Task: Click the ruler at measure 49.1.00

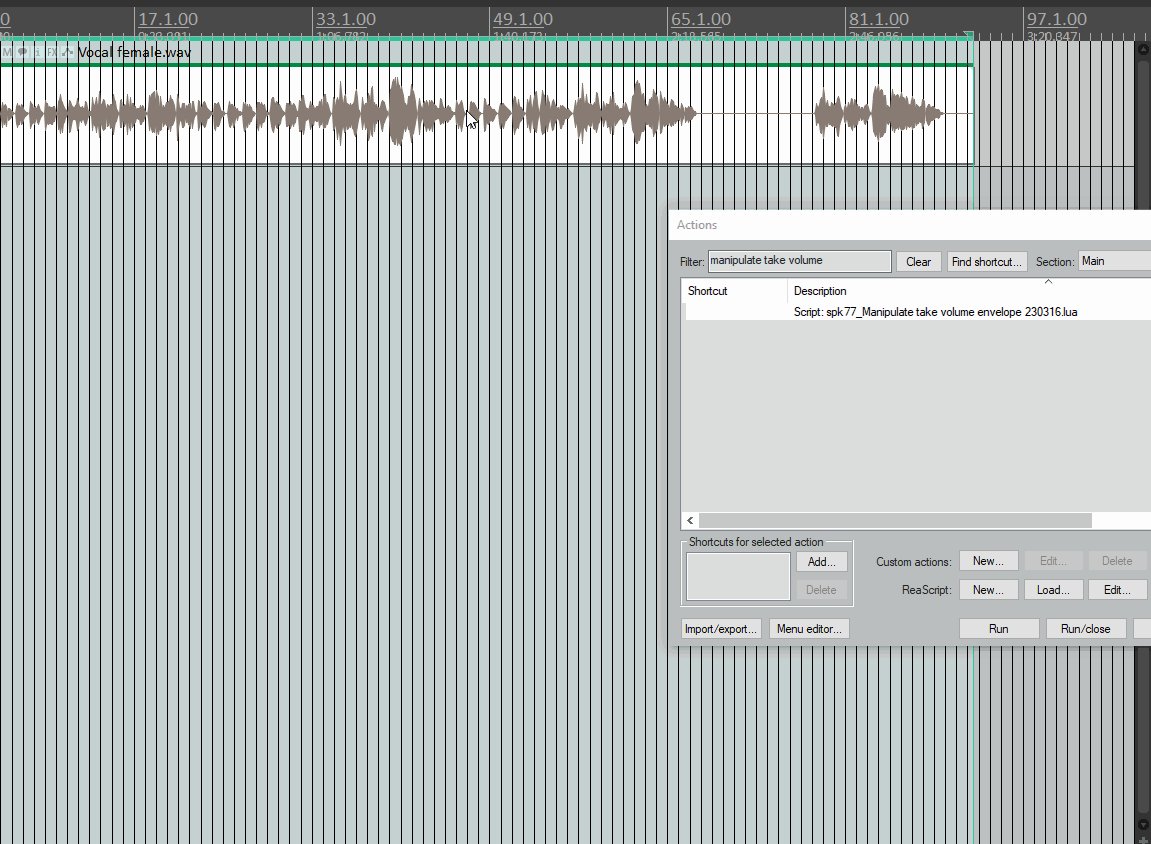Action: tap(523, 19)
